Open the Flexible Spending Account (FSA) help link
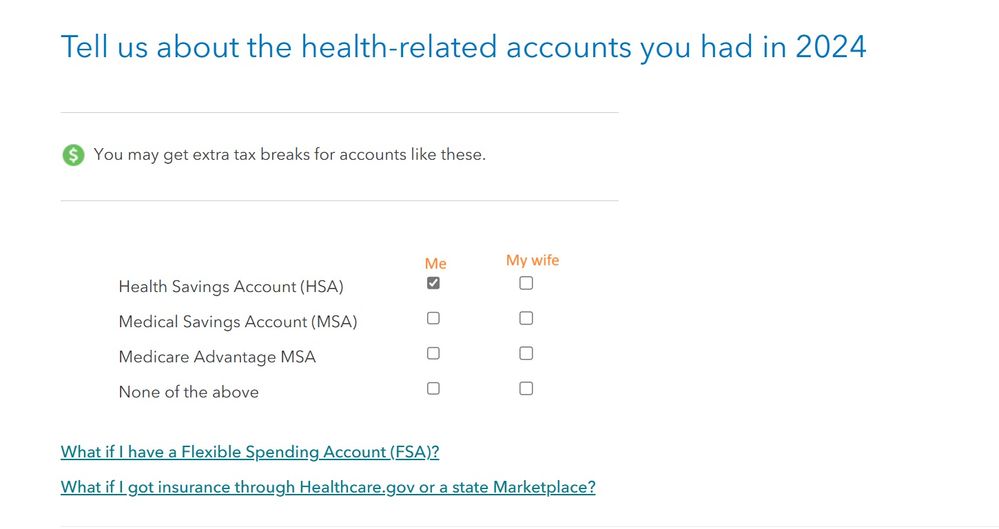Image resolution: width=999 pixels, height=529 pixels. (x=250, y=452)
